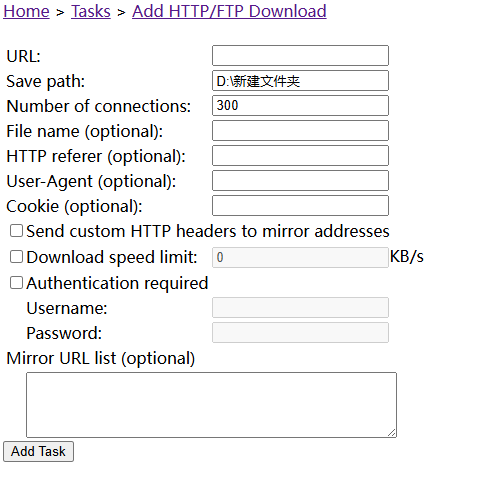Click the File name optional field
490x483 pixels.
point(300,131)
